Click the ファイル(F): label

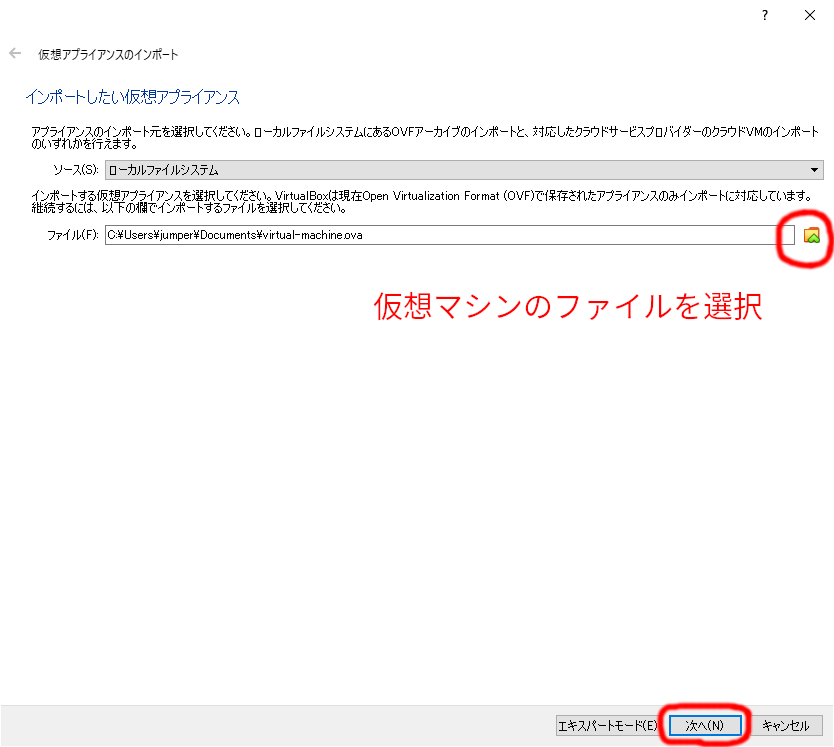click(73, 235)
